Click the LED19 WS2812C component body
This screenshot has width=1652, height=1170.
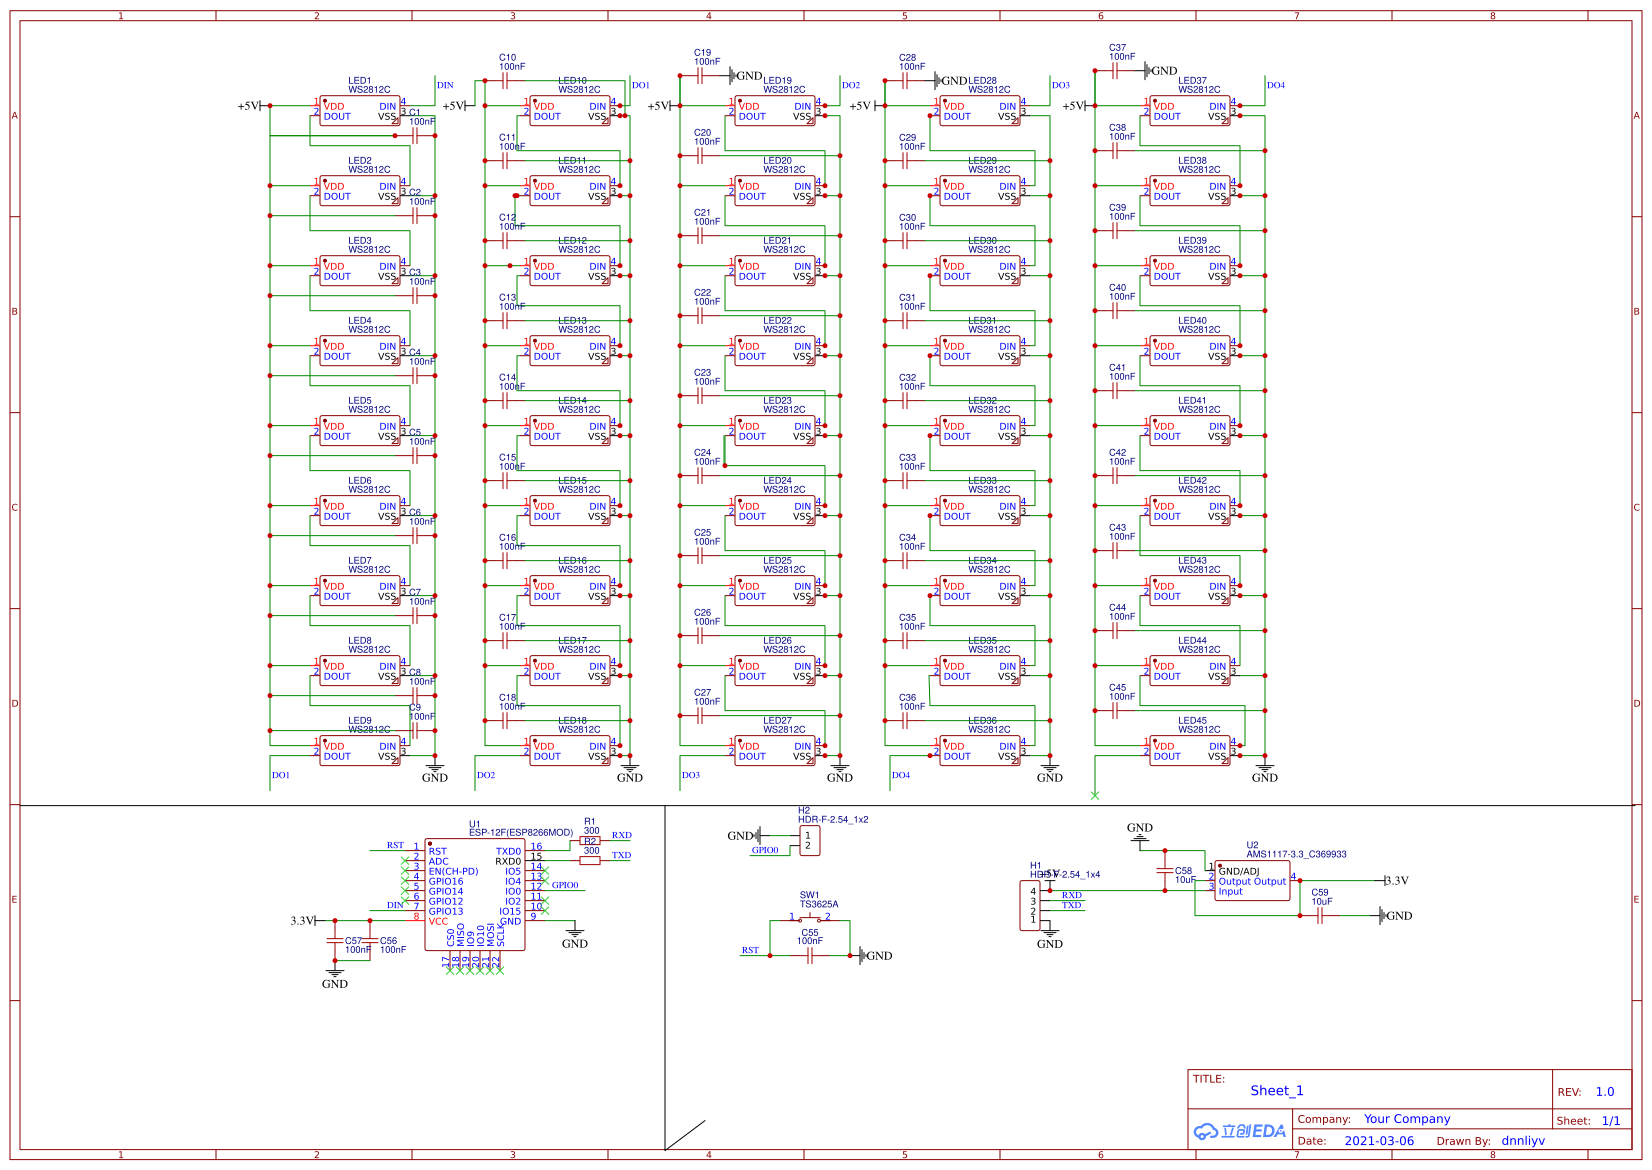[x=775, y=111]
